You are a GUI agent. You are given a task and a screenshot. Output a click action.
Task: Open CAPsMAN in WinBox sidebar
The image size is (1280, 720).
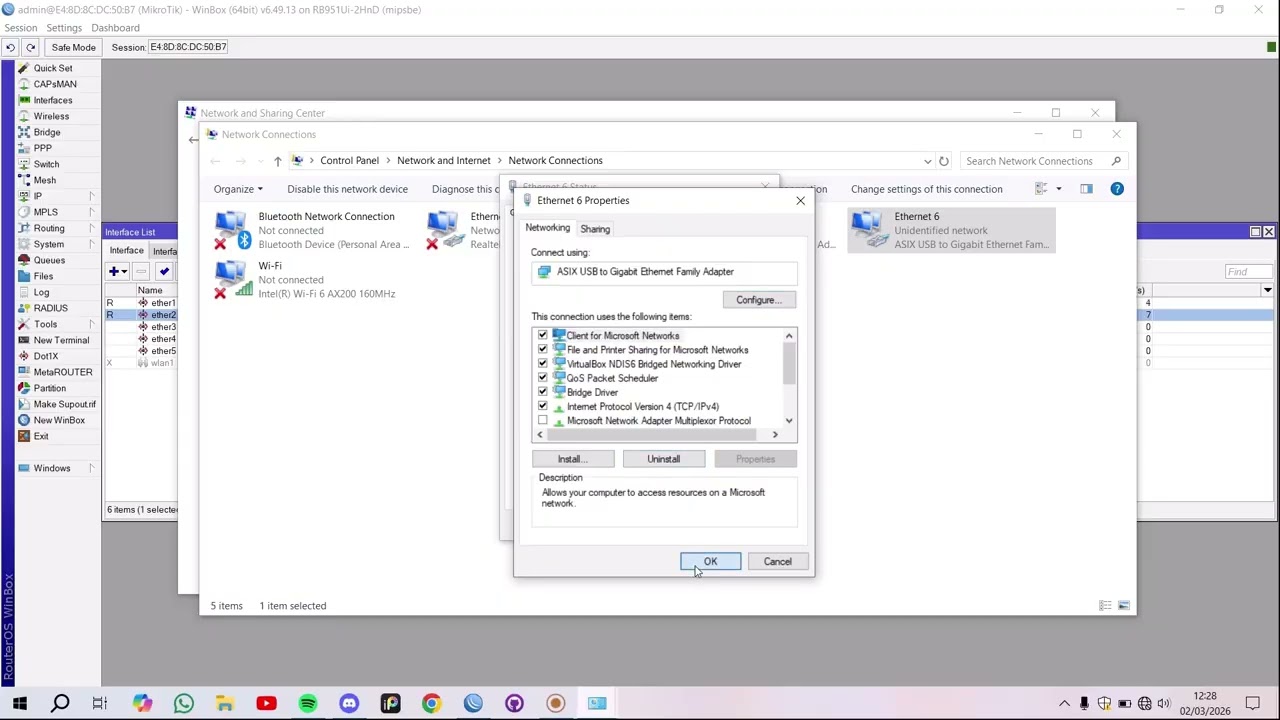54,84
